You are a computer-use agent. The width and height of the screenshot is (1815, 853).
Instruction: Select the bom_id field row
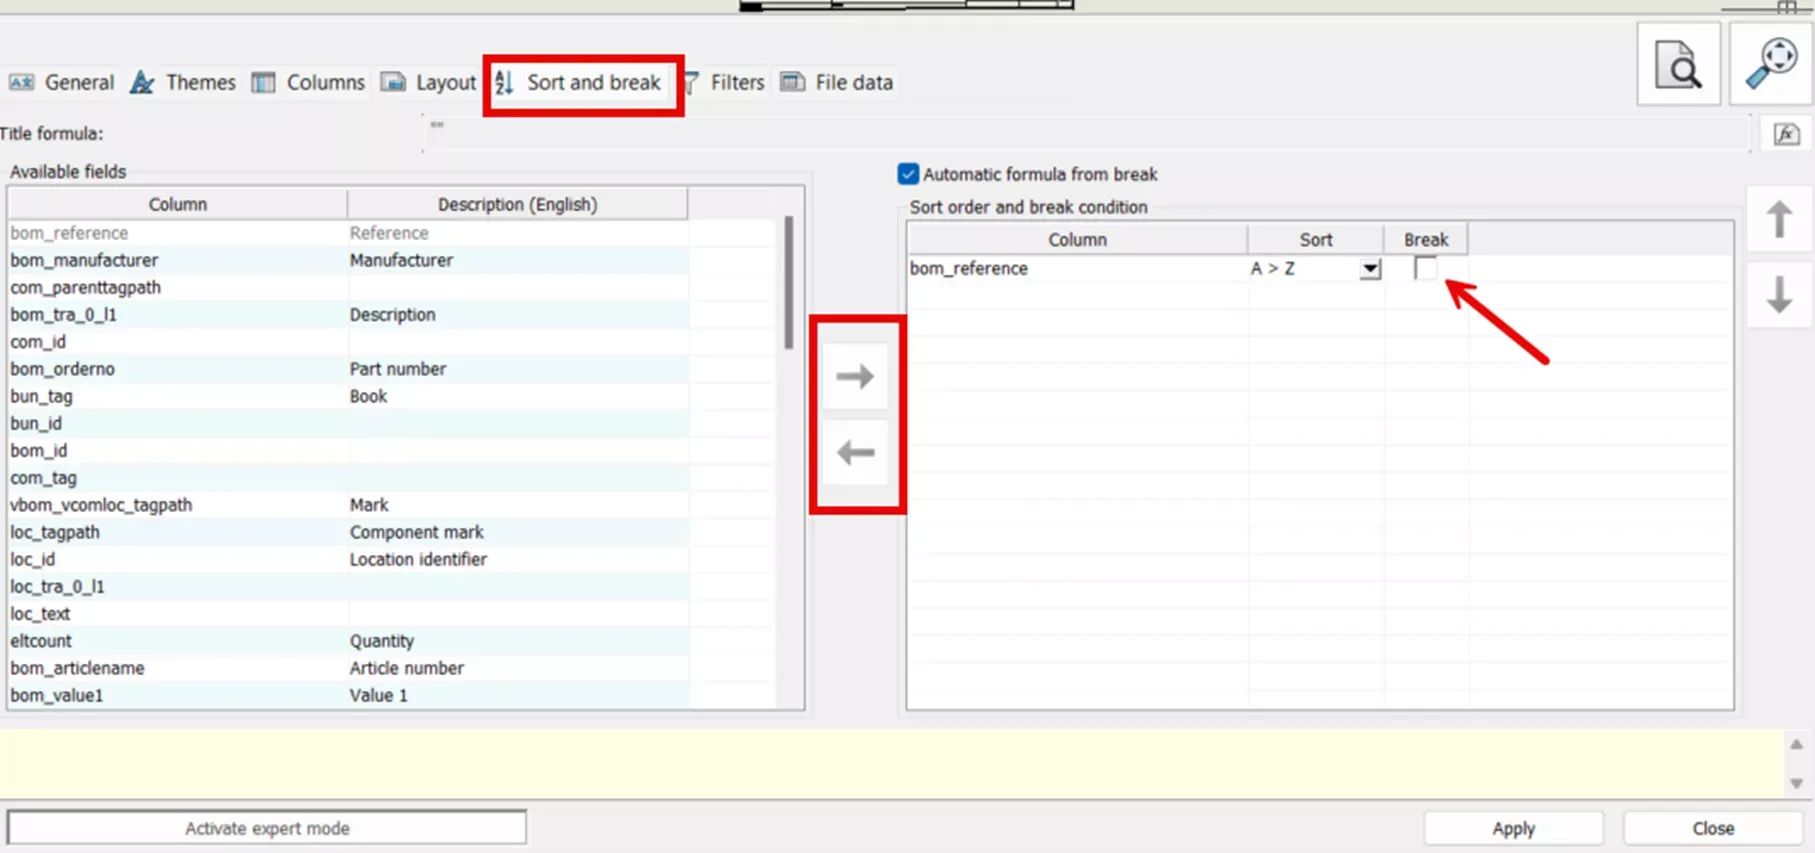tap(348, 450)
